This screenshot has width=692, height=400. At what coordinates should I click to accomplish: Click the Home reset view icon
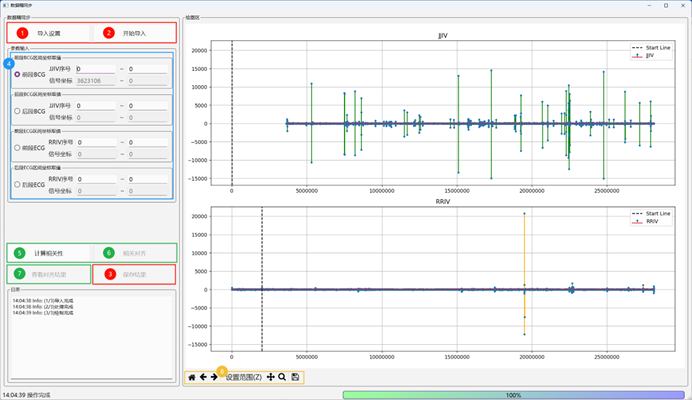tap(192, 377)
